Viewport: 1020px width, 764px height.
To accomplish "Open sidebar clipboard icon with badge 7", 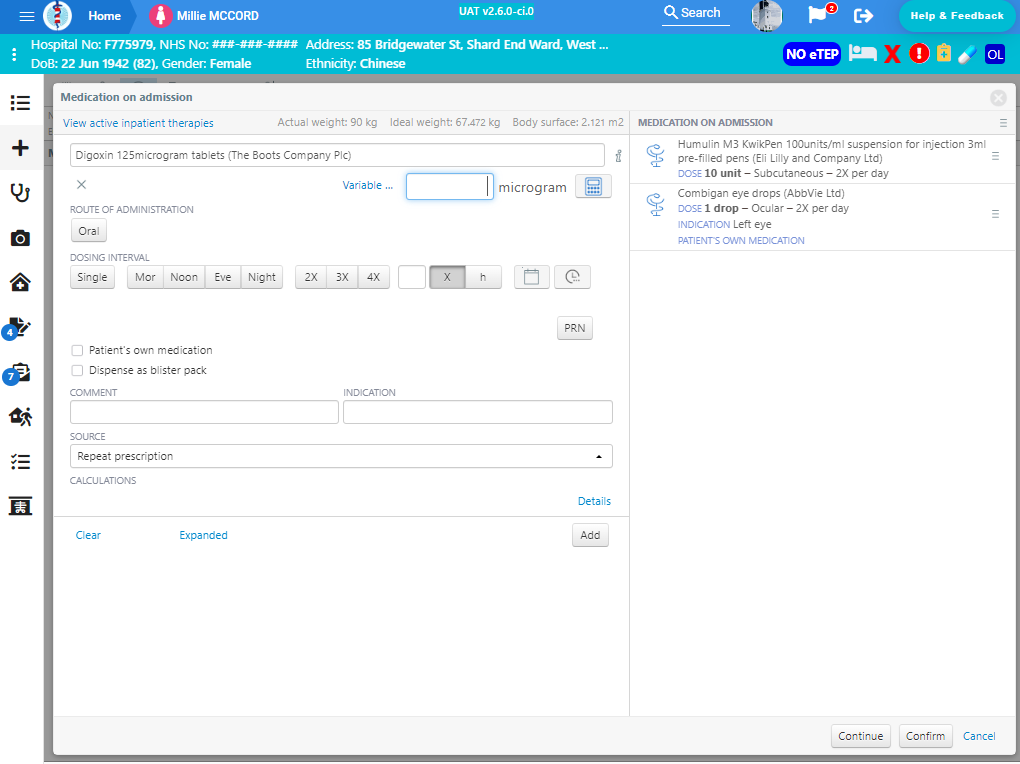I will [x=18, y=373].
